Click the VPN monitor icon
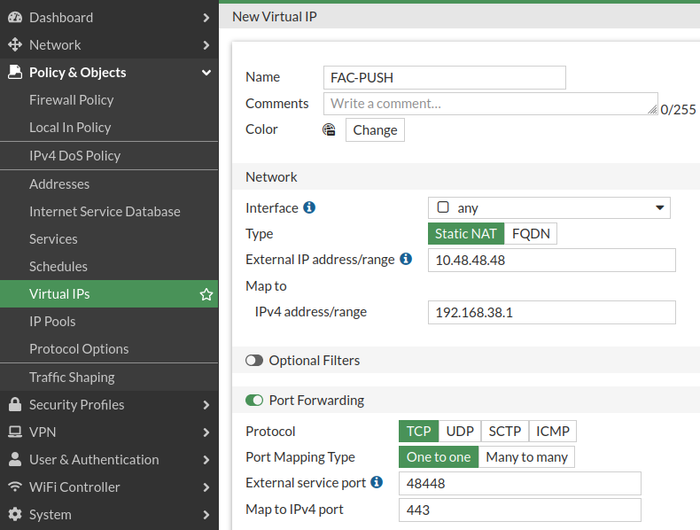The height and width of the screenshot is (530, 700). coord(15,432)
